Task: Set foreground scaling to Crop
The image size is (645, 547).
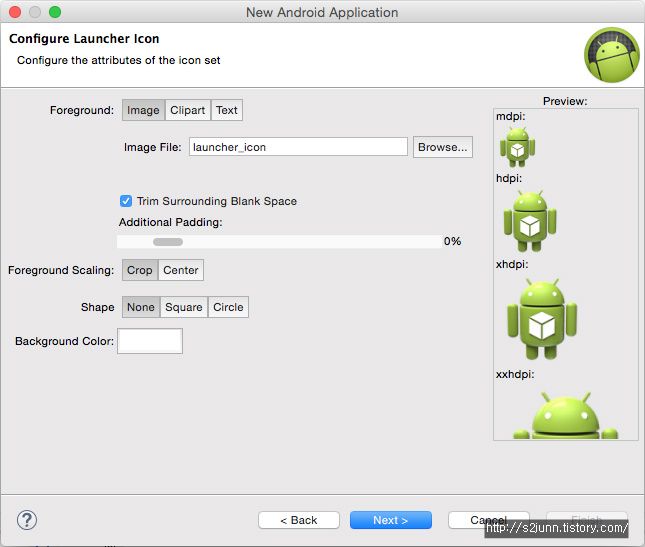Action: 140,270
